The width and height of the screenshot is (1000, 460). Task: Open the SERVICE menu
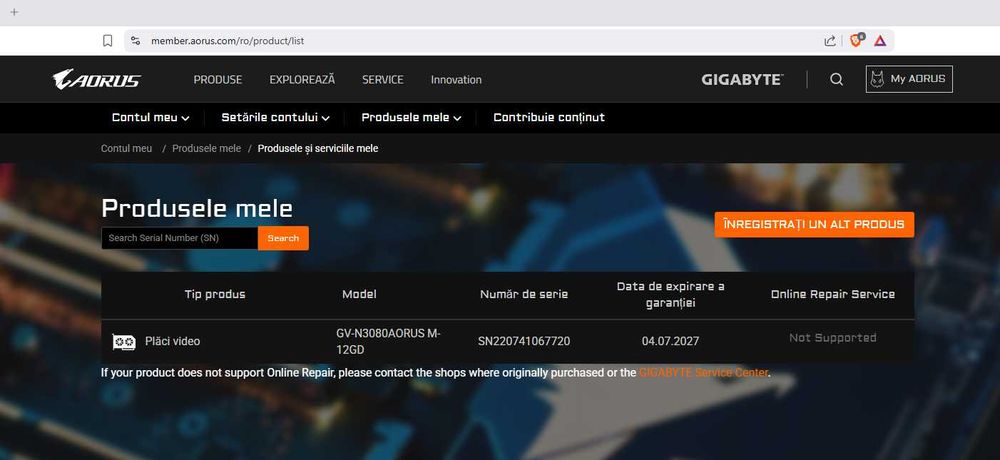[383, 80]
